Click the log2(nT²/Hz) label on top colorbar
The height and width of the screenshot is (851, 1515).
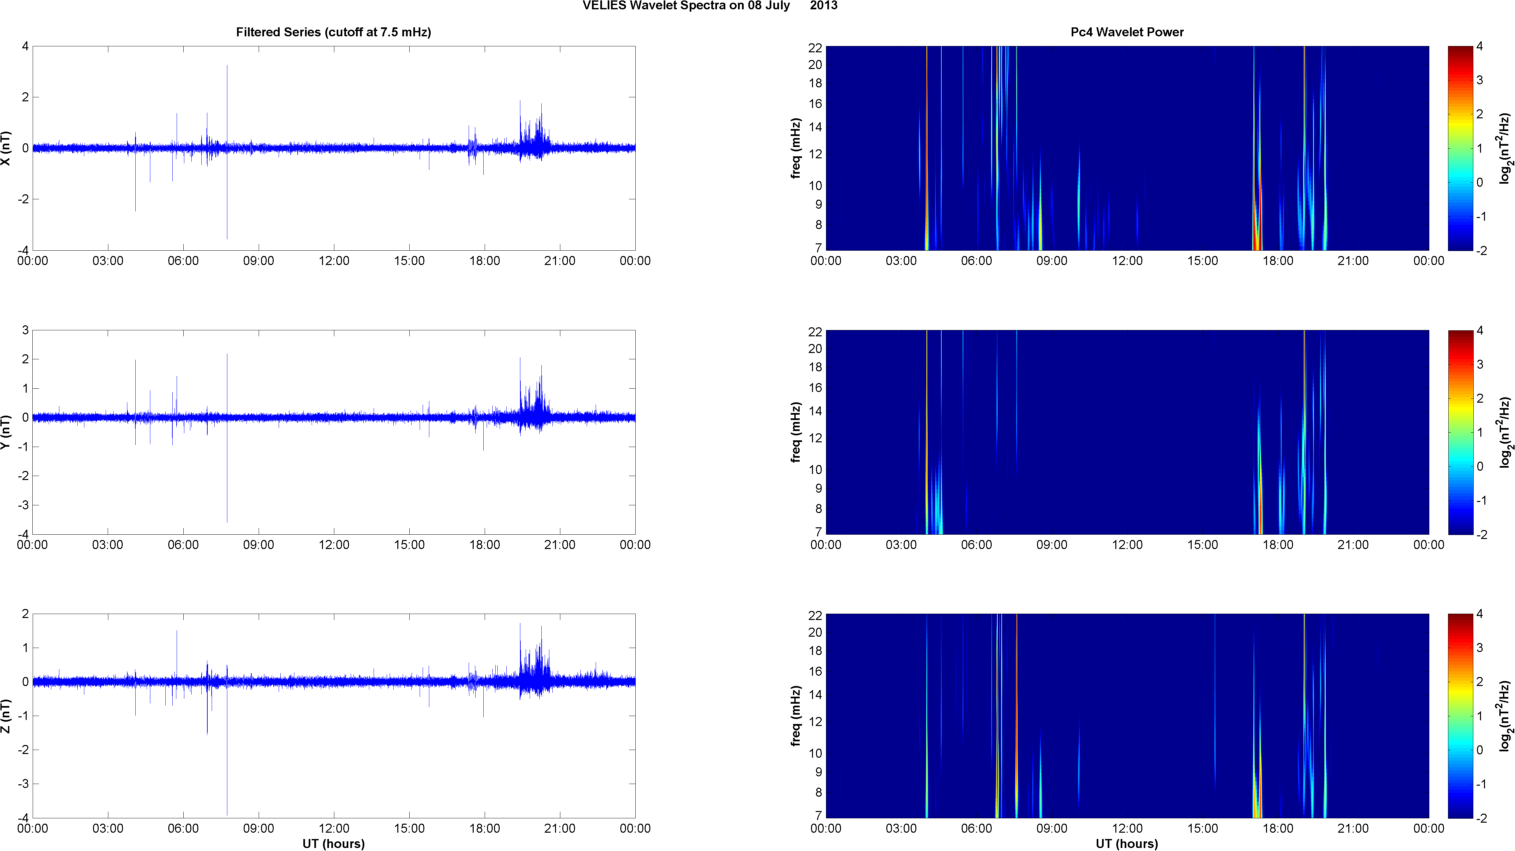click(1505, 148)
